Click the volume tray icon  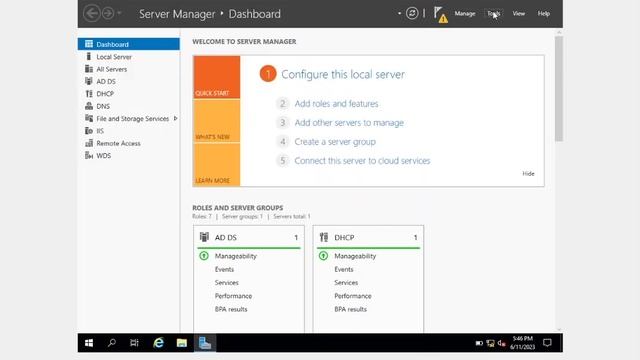[502, 343]
